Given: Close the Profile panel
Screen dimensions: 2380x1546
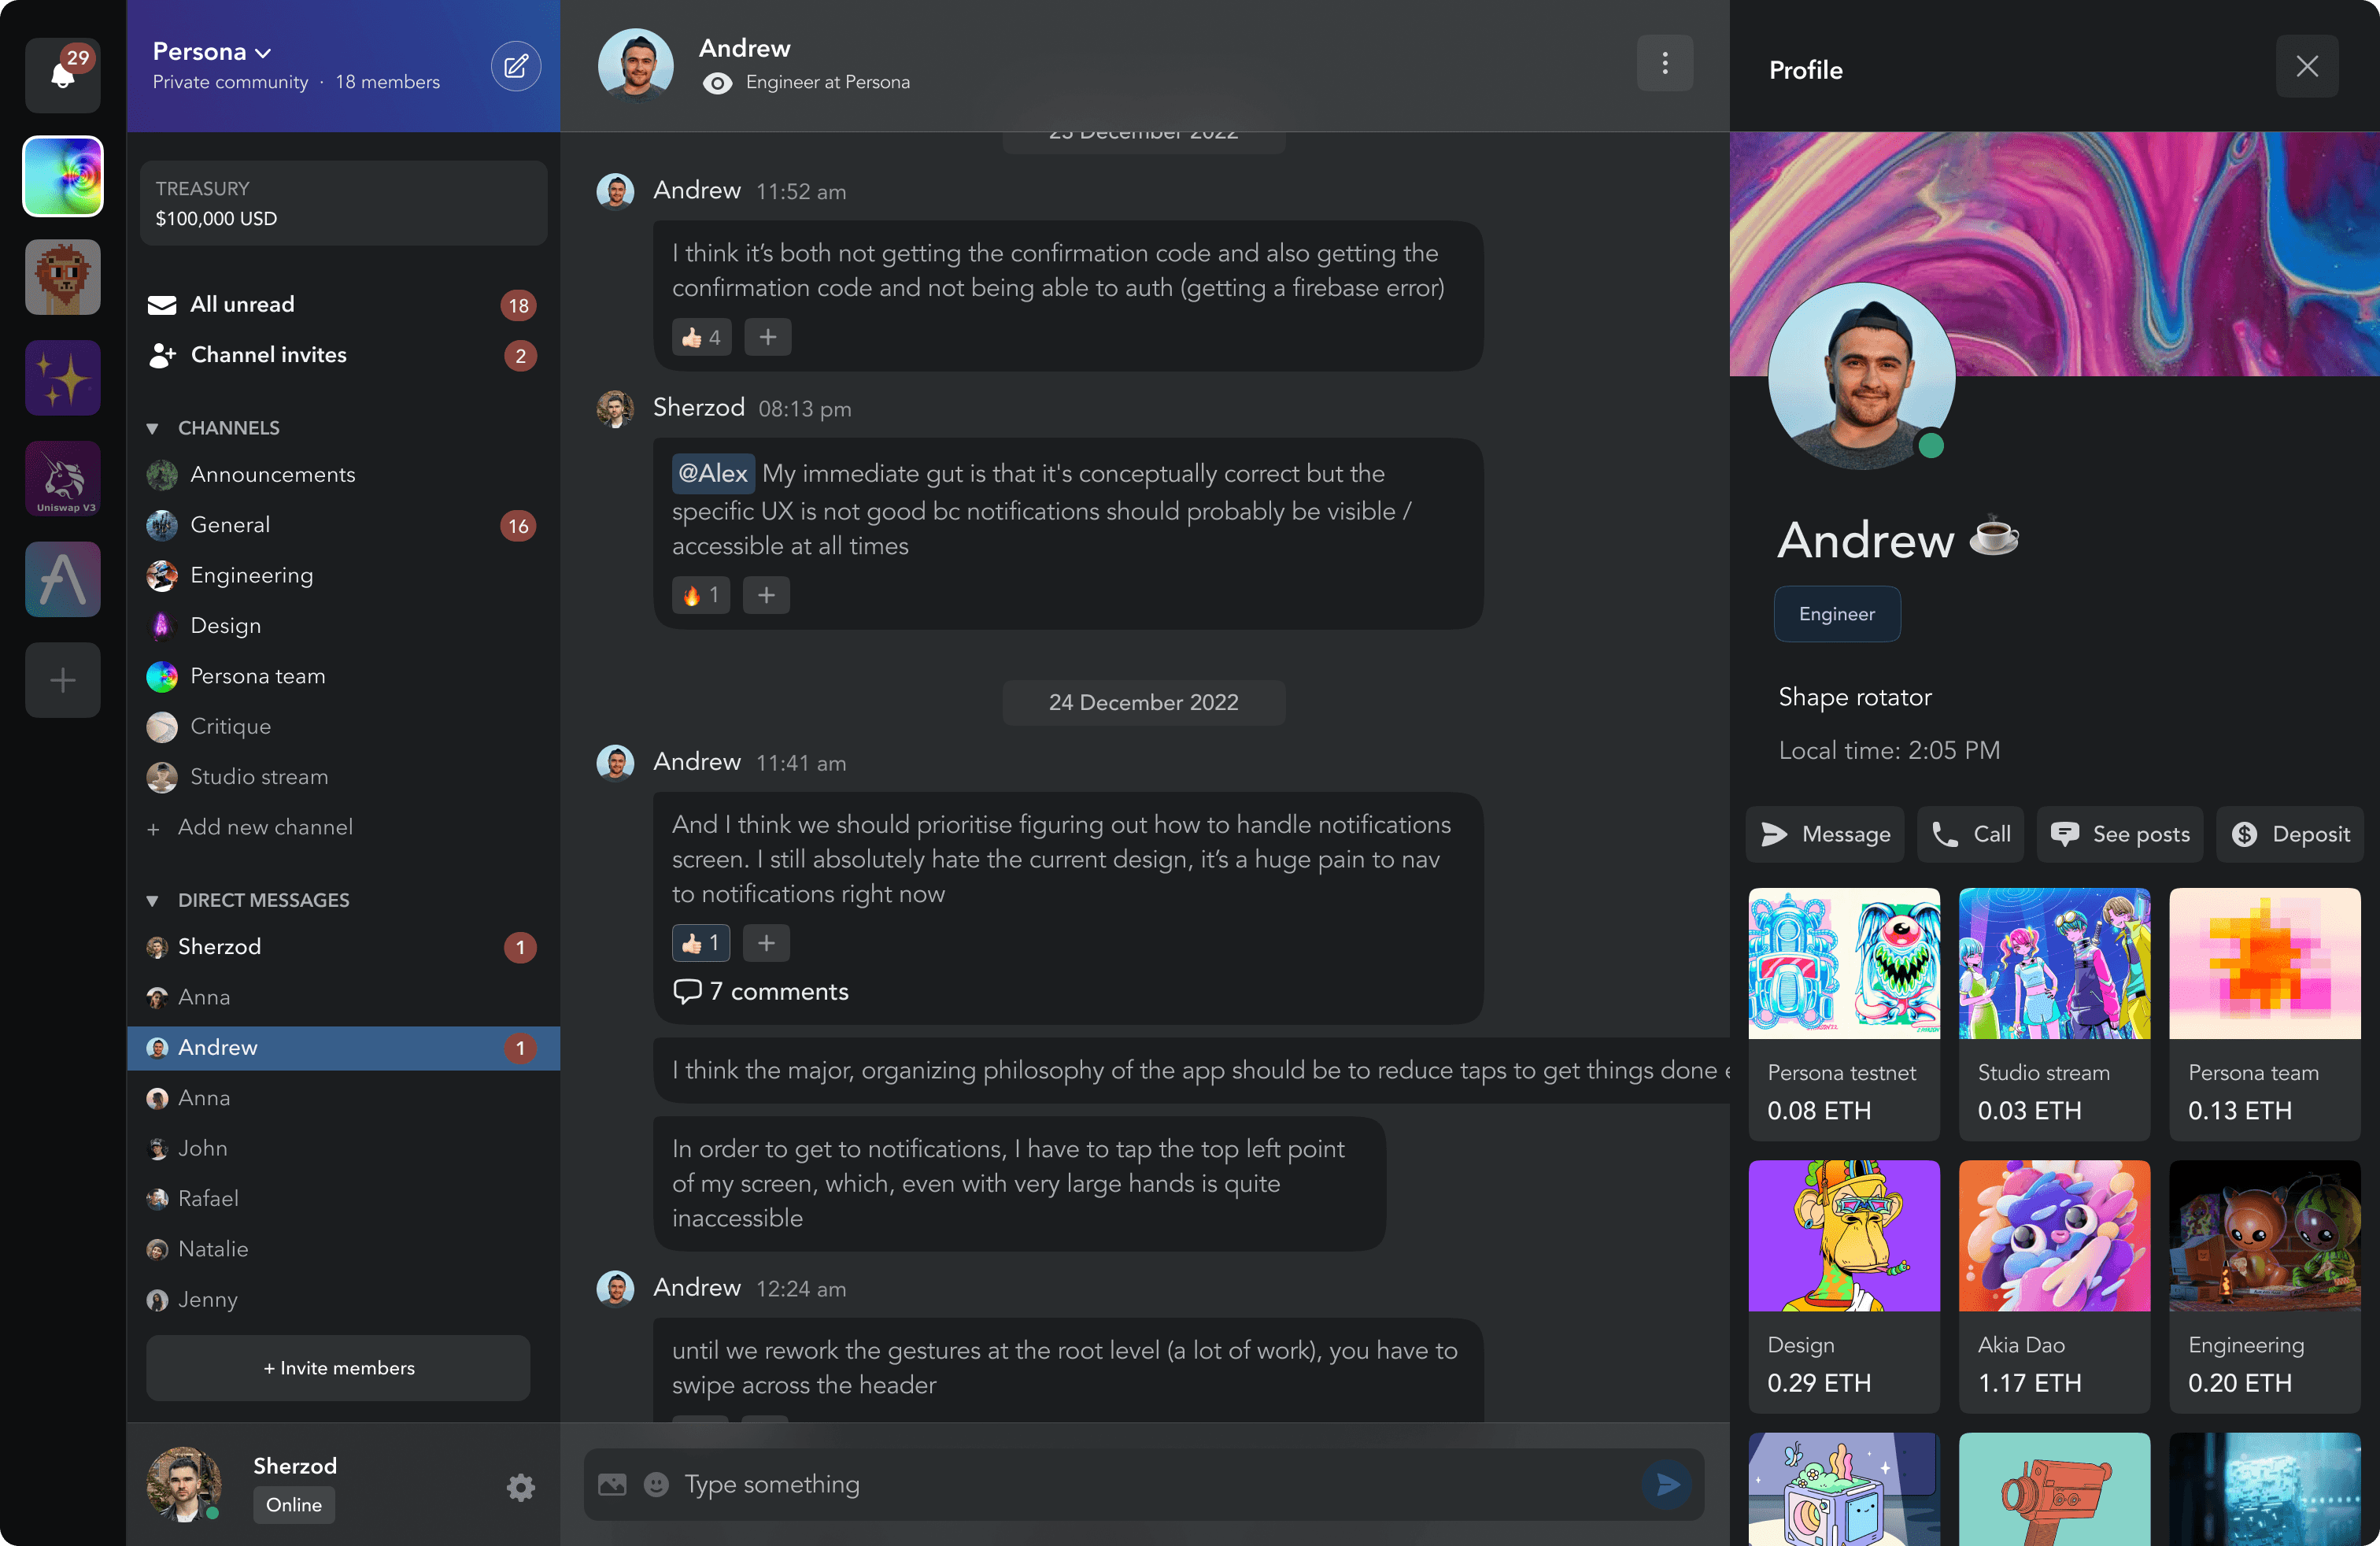Looking at the screenshot, I should click(x=2306, y=67).
